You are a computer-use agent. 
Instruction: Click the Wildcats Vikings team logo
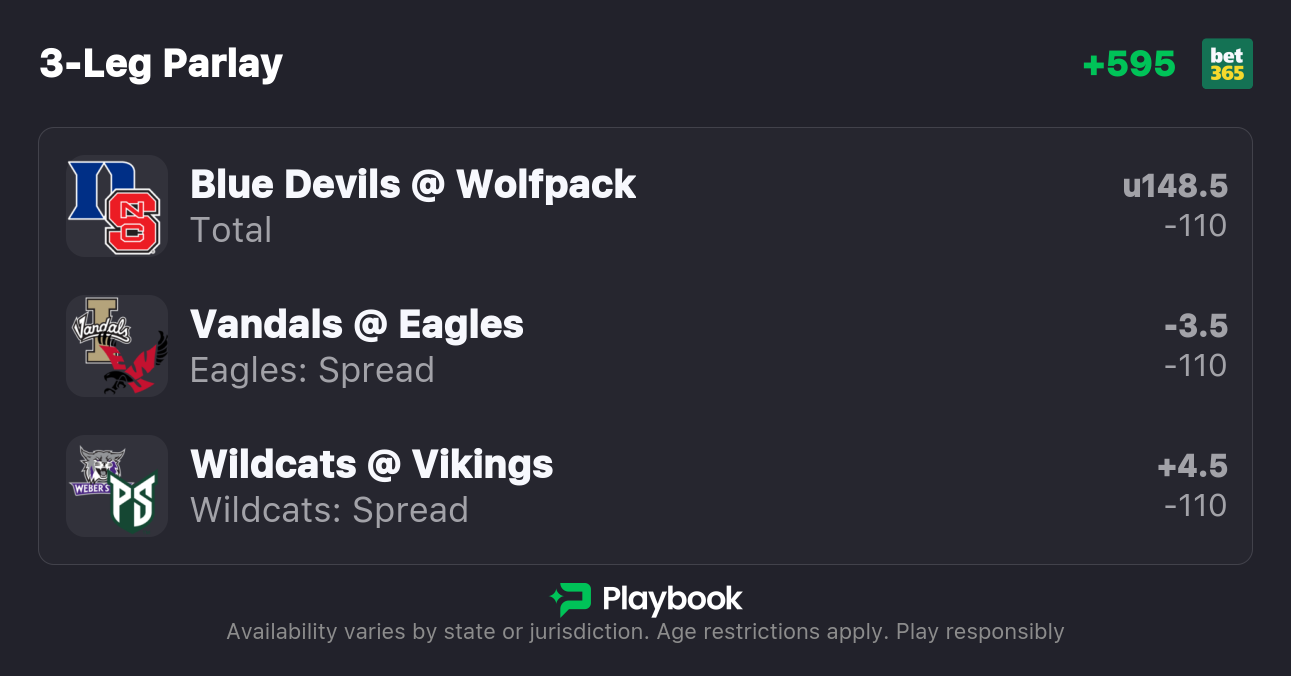tap(117, 486)
